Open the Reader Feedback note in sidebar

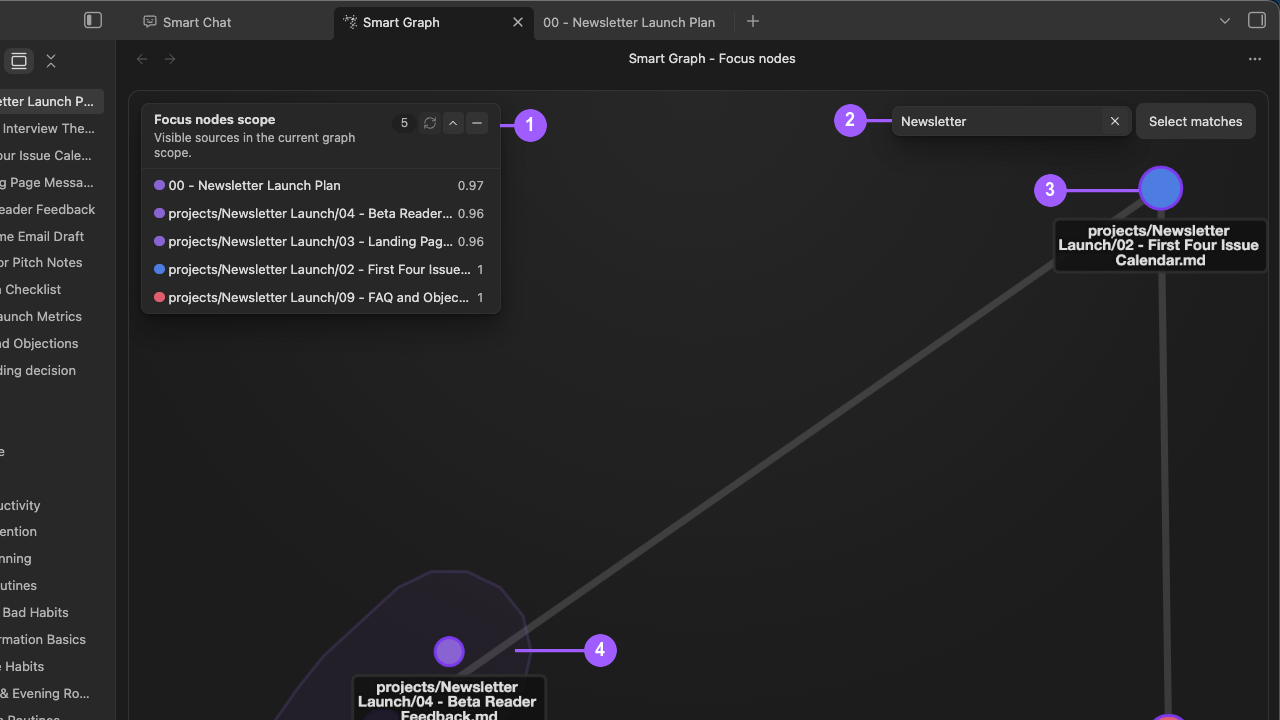coord(50,209)
